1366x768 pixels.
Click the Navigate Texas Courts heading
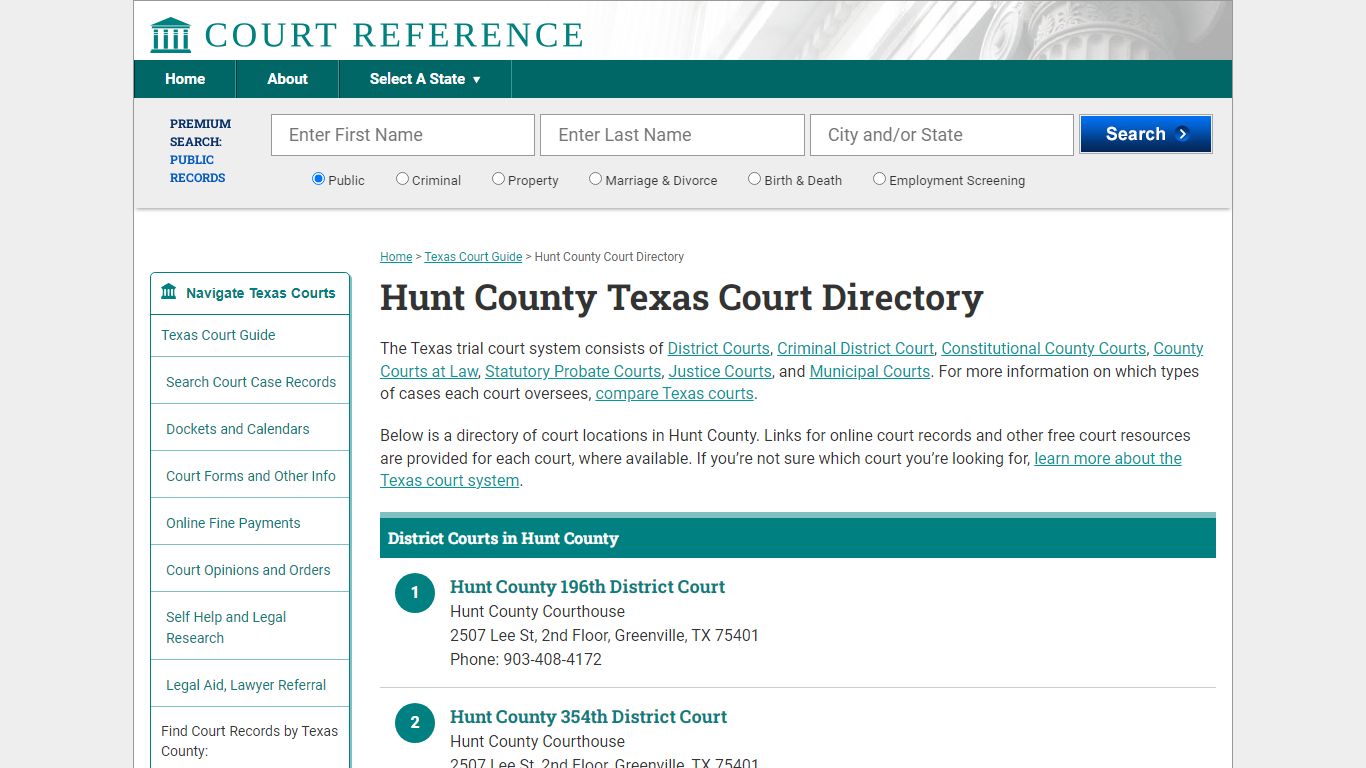click(x=260, y=293)
